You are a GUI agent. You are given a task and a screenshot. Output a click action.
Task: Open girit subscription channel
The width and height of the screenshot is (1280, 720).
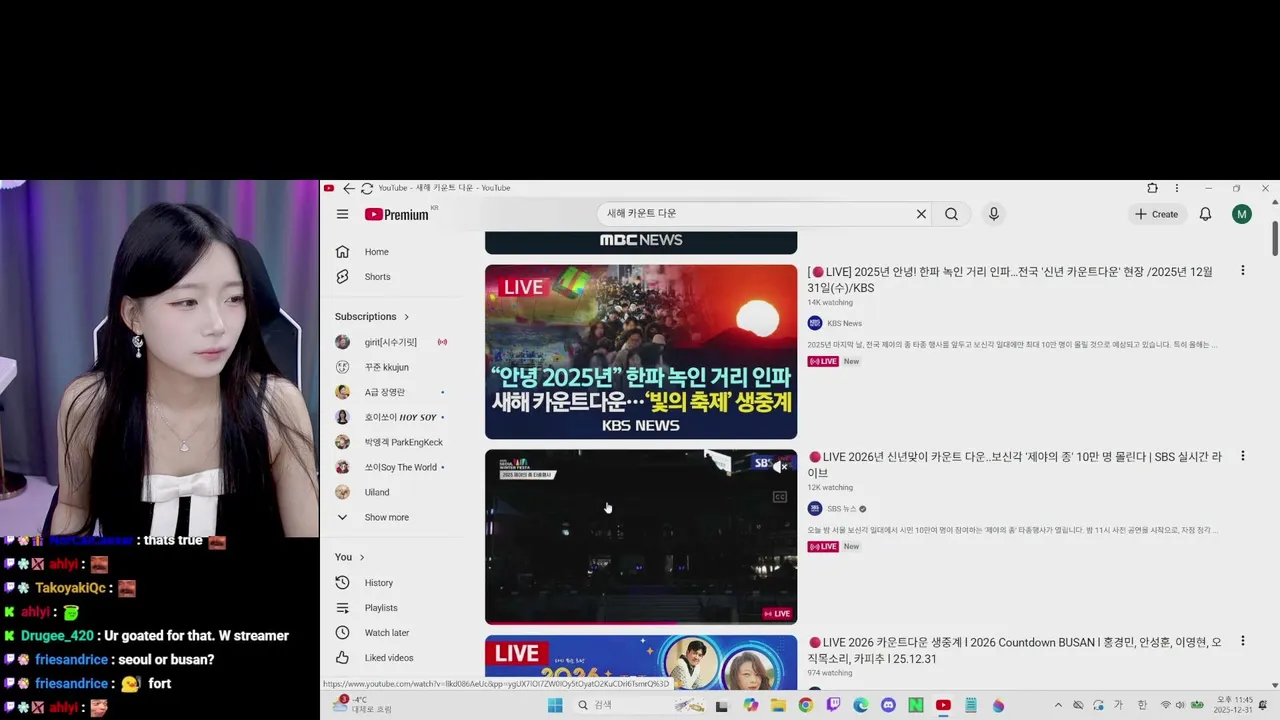(x=390, y=342)
